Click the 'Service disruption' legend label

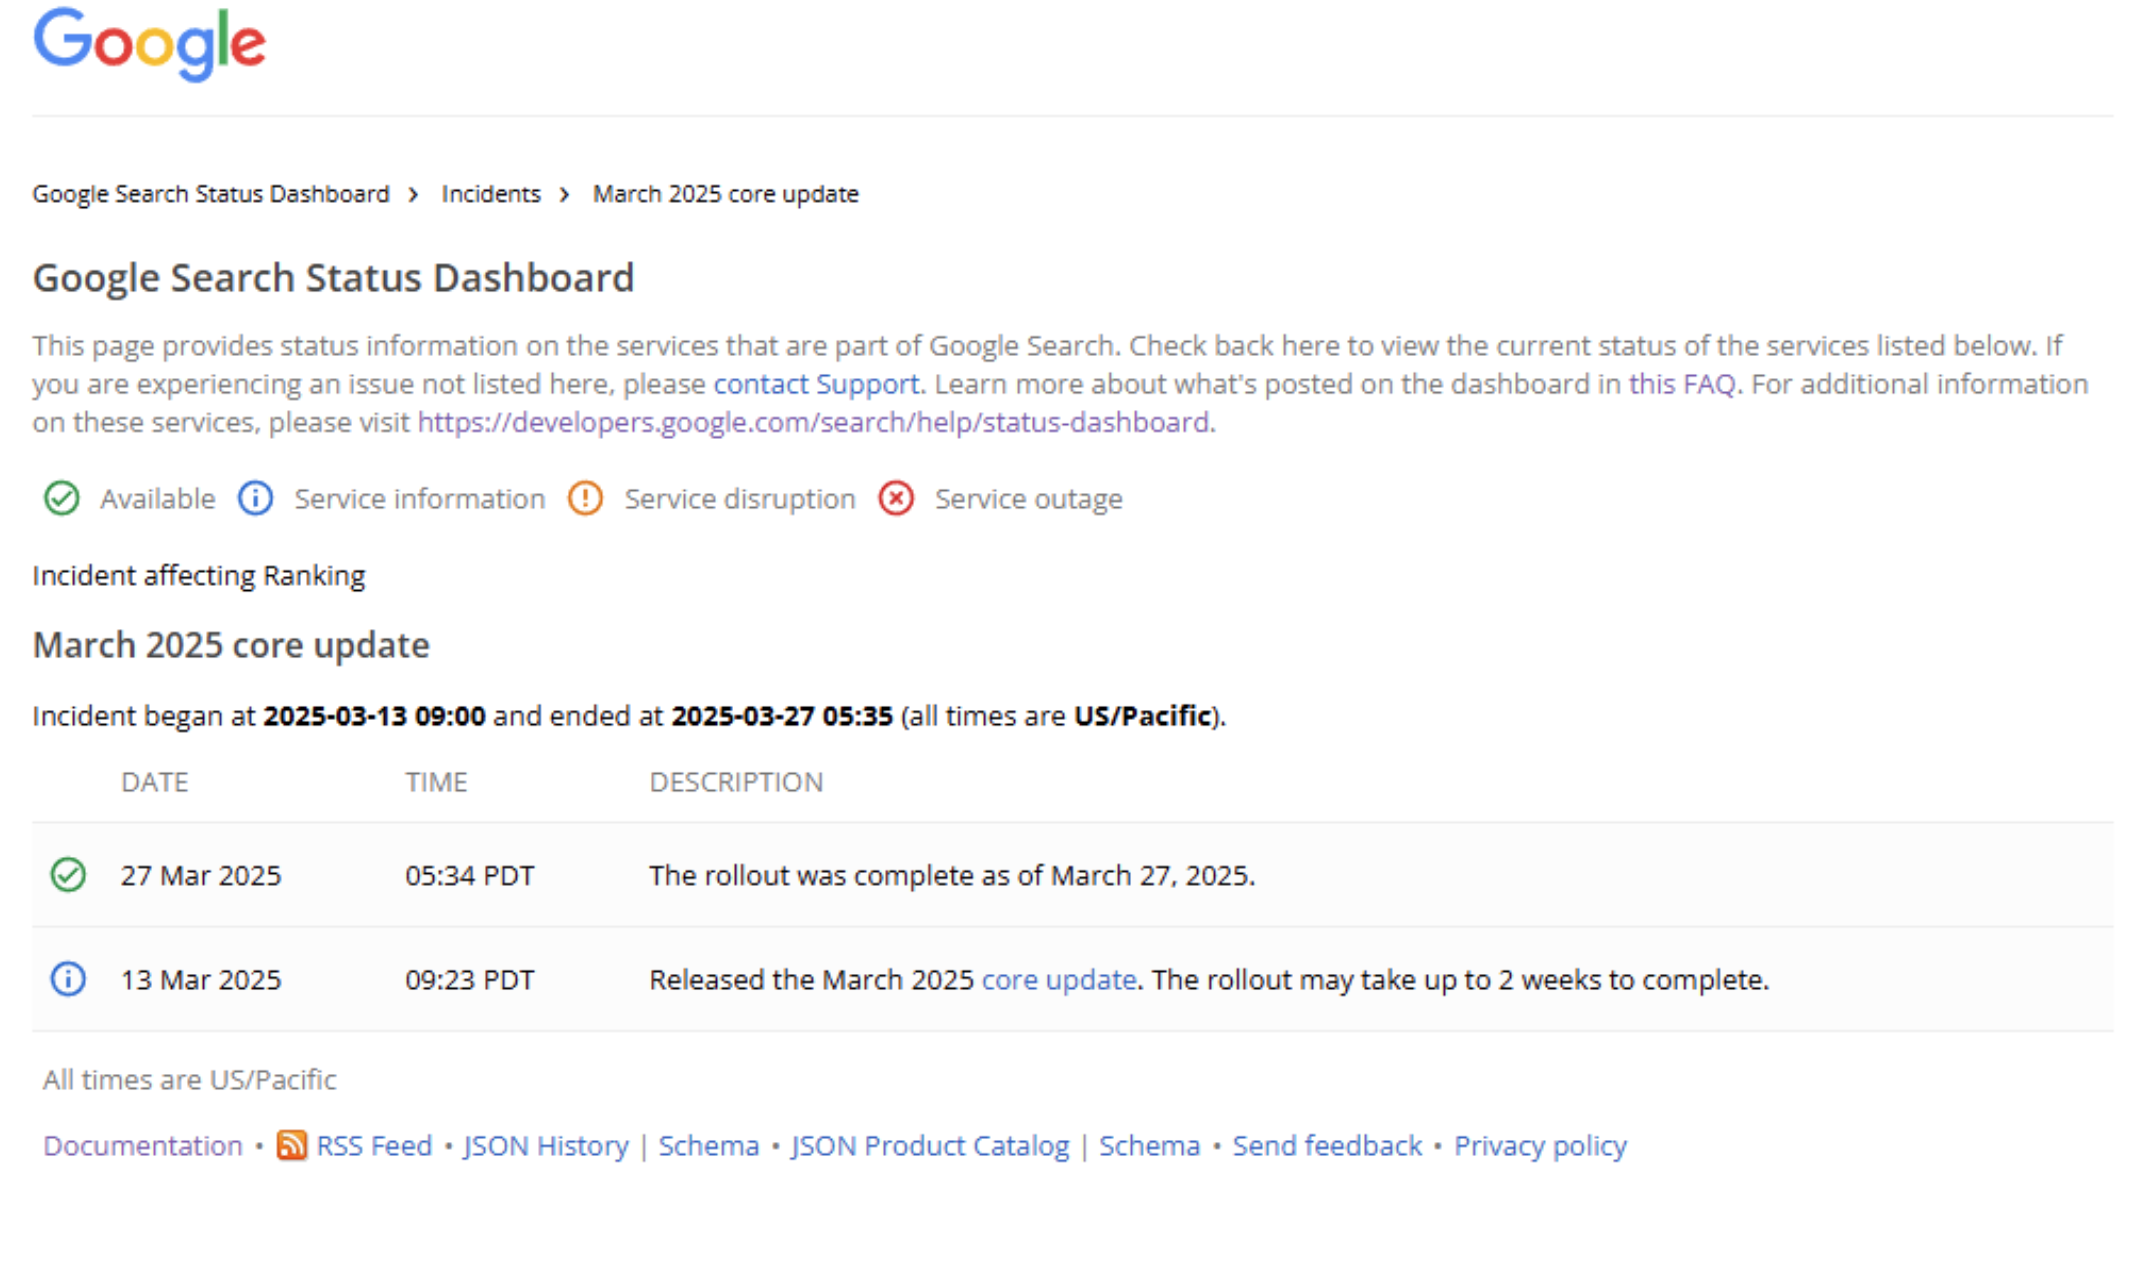[740, 499]
